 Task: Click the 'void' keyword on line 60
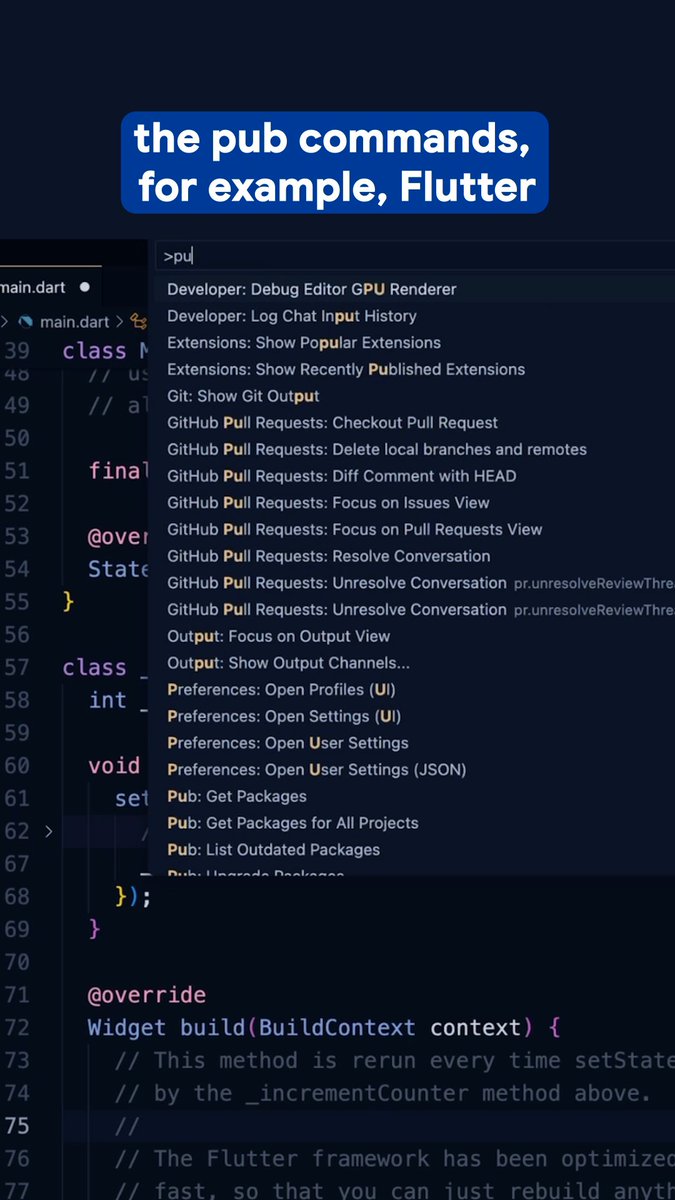click(114, 766)
